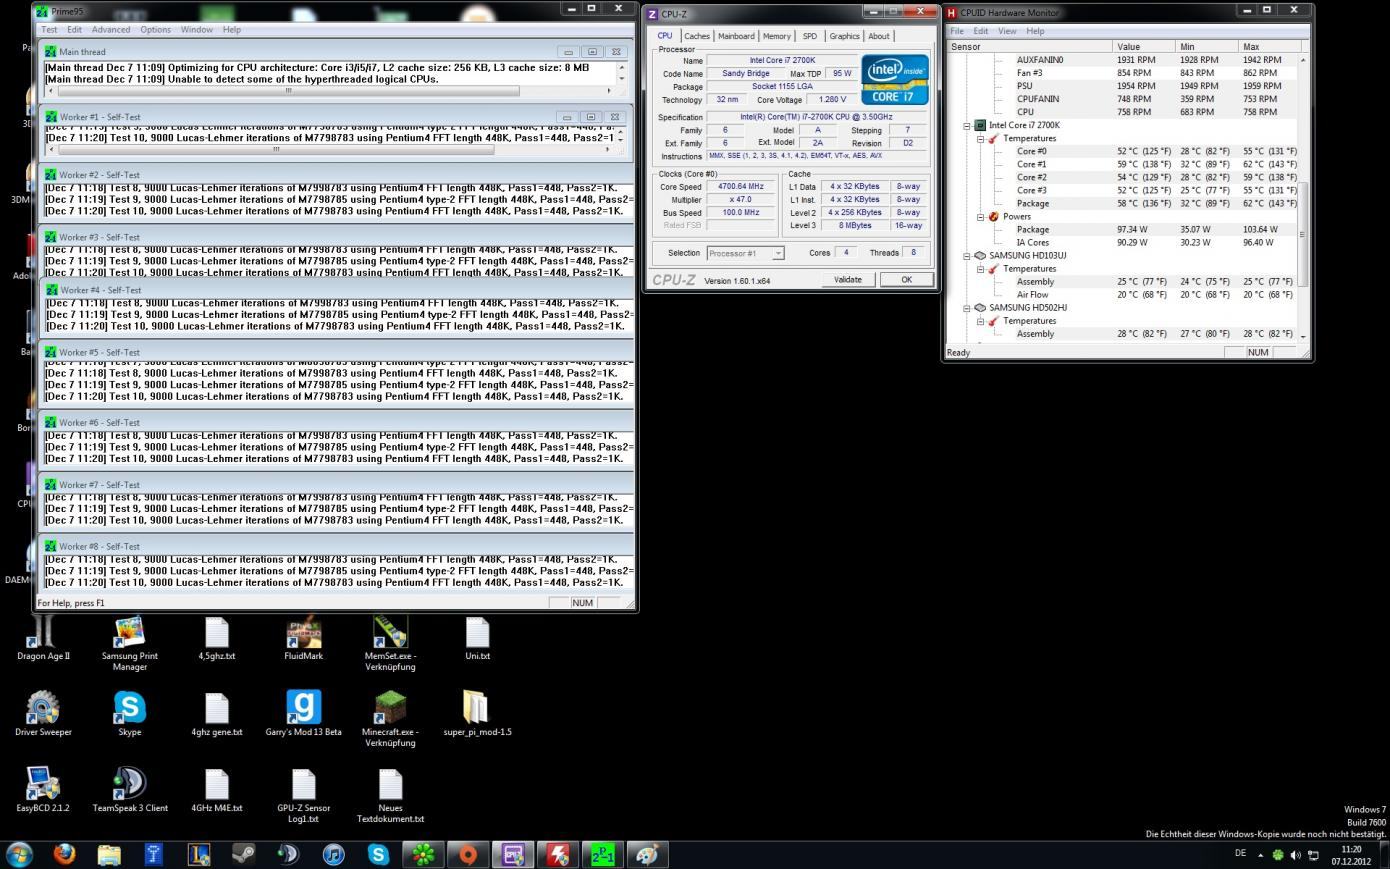Viewport: 1390px width, 869px height.
Task: Click the Value column header in HWMonitor
Action: [1143, 47]
